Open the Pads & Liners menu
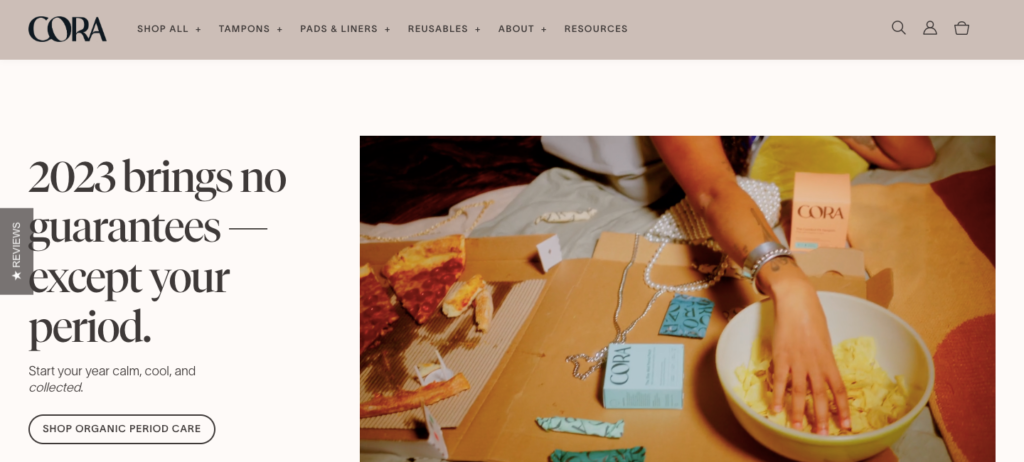 (x=339, y=29)
